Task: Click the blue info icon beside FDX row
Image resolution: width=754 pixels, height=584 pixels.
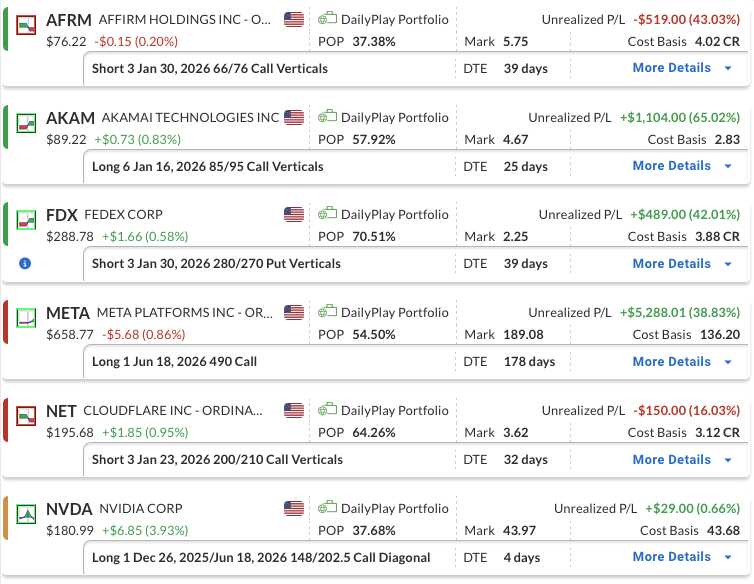Action: point(25,264)
